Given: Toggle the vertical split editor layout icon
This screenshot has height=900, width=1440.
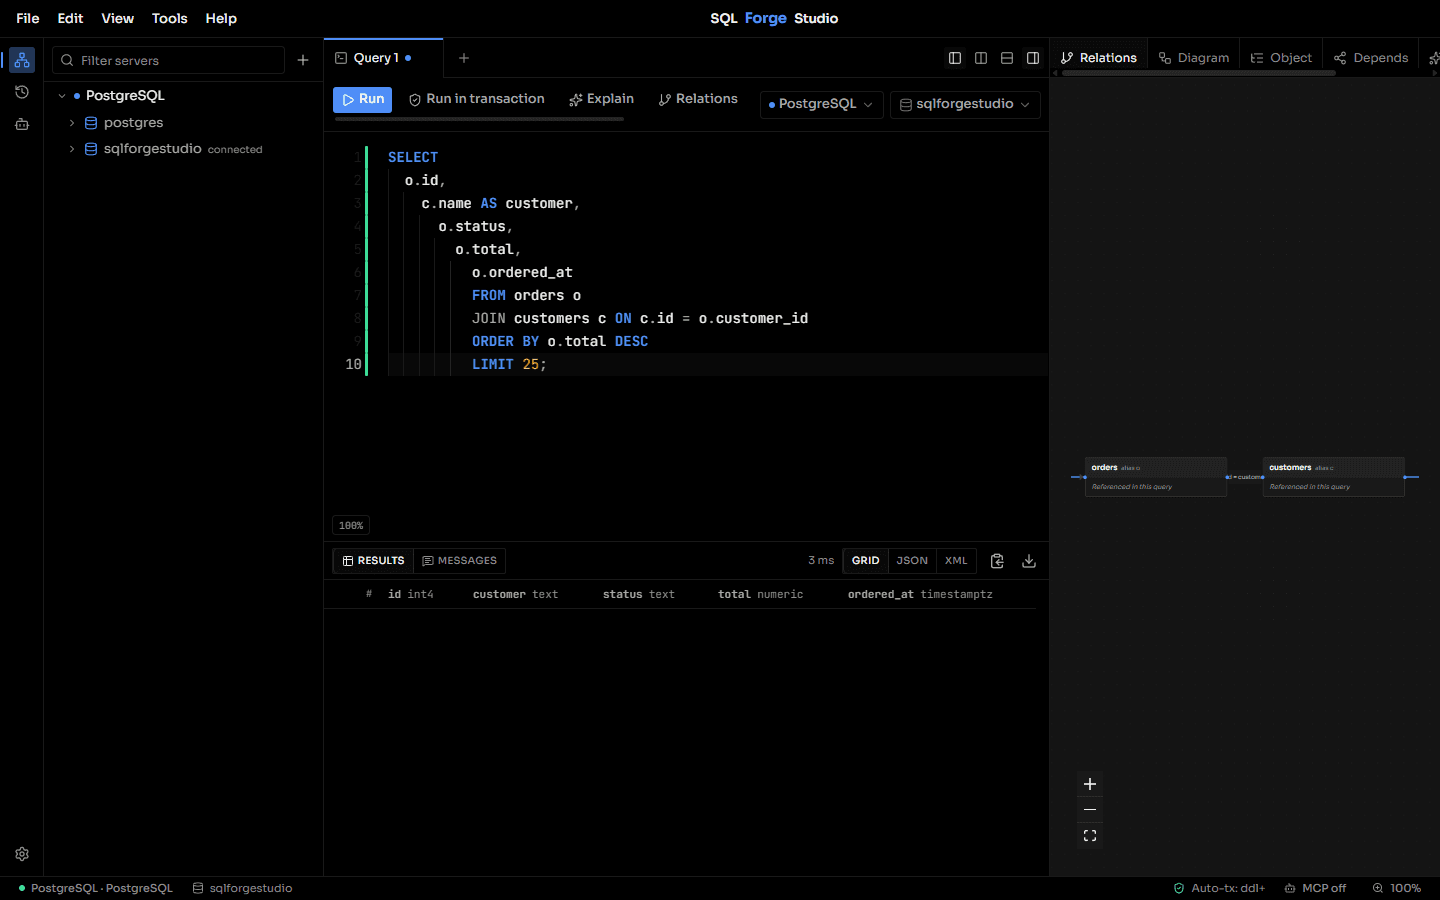Looking at the screenshot, I should [x=981, y=58].
